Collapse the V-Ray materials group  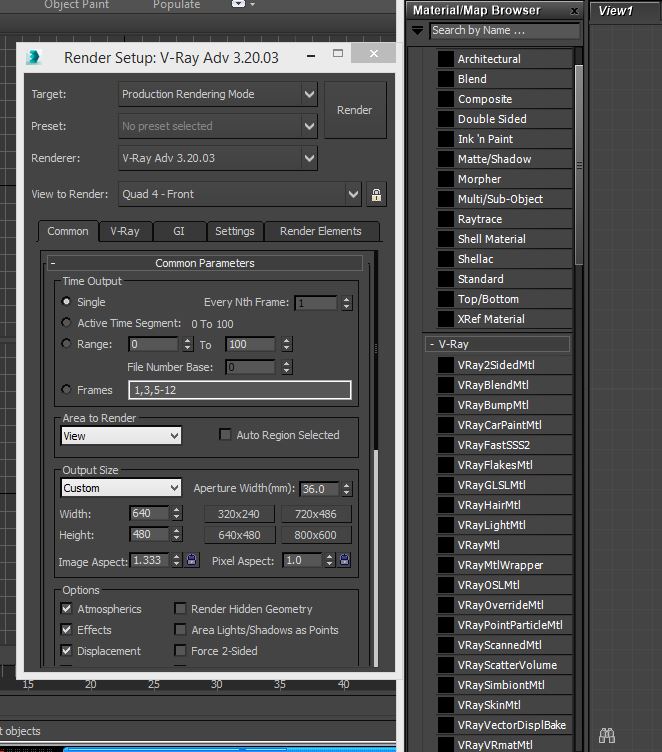(x=497, y=344)
